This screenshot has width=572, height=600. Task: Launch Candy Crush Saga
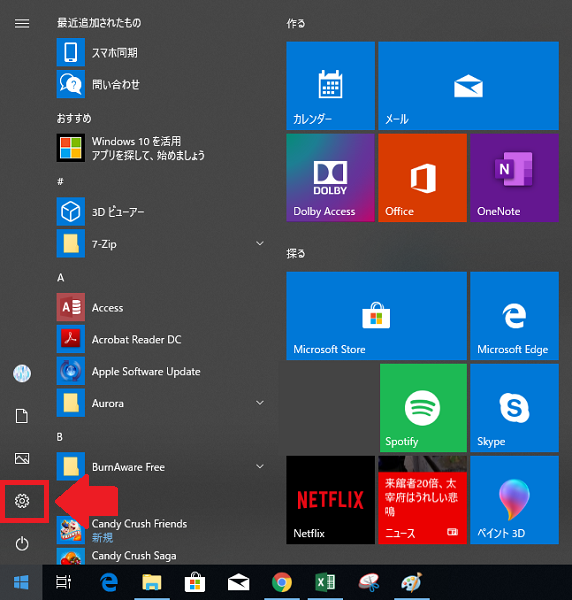click(x=161, y=556)
